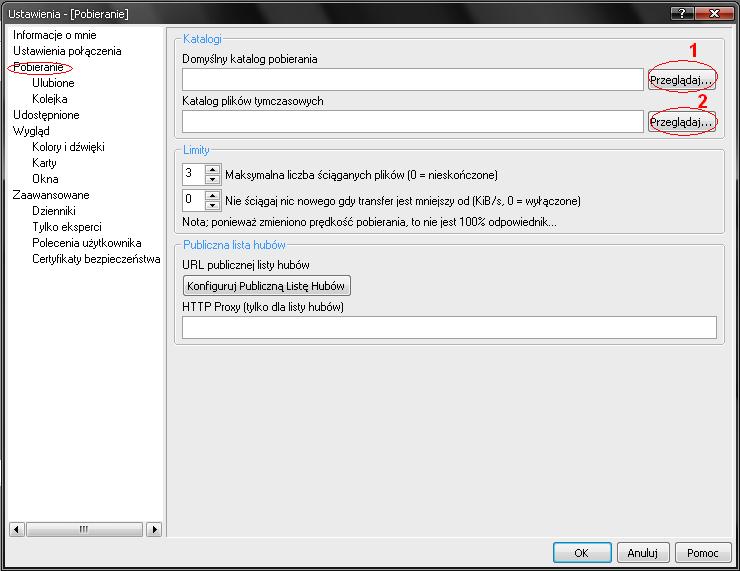Click the HTTP Proxy input field
The width and height of the screenshot is (740, 571).
[x=449, y=327]
